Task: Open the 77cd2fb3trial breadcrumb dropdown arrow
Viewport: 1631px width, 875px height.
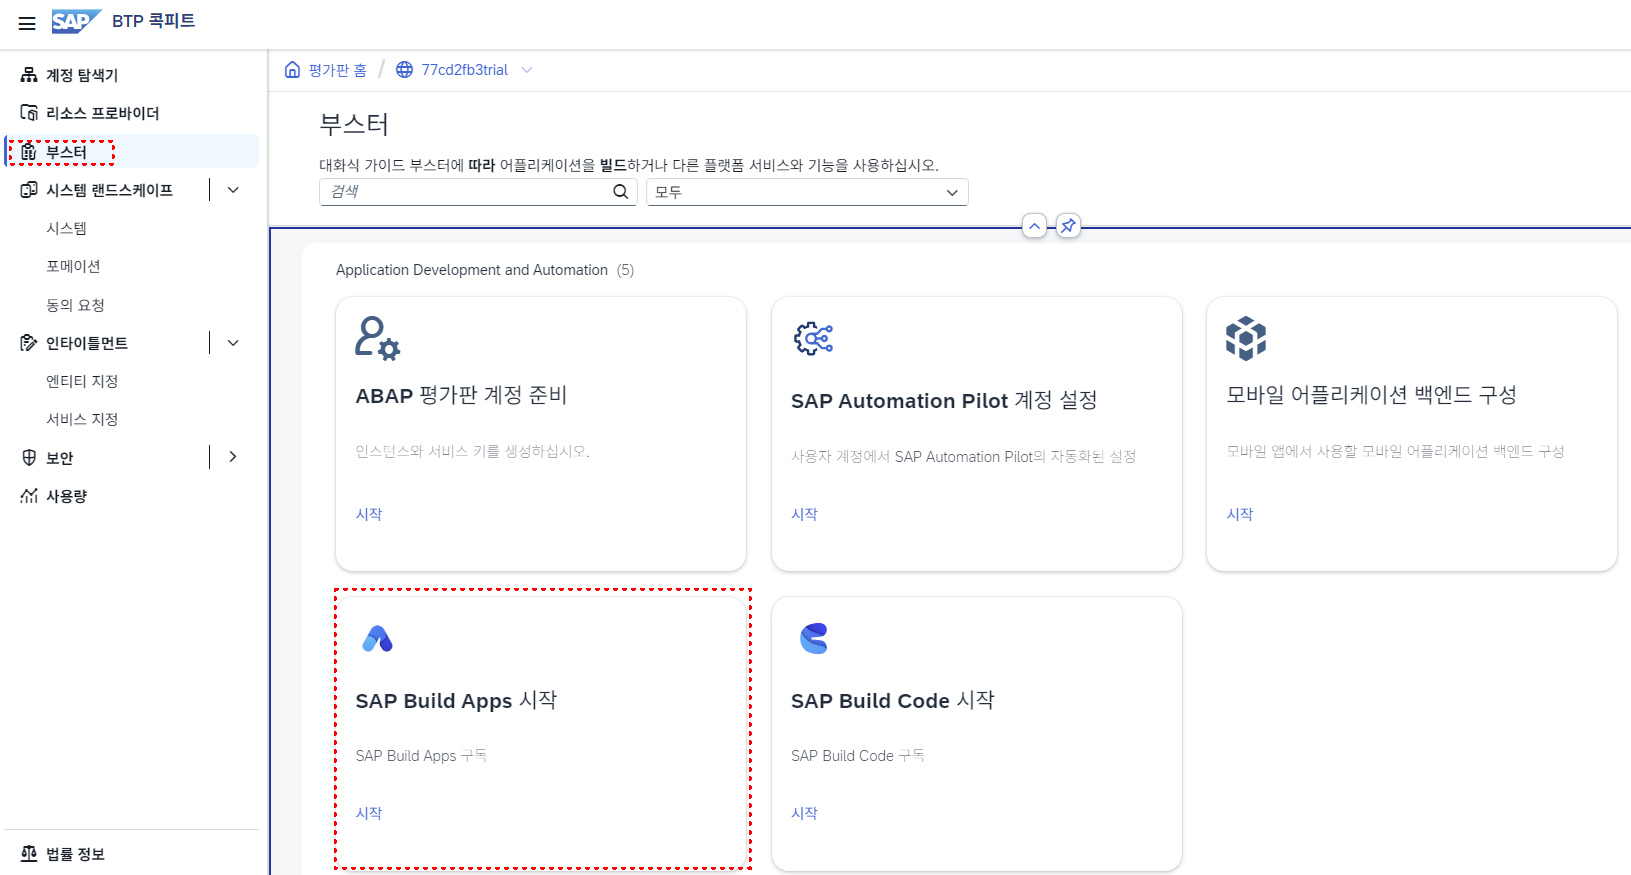Action: pos(527,70)
